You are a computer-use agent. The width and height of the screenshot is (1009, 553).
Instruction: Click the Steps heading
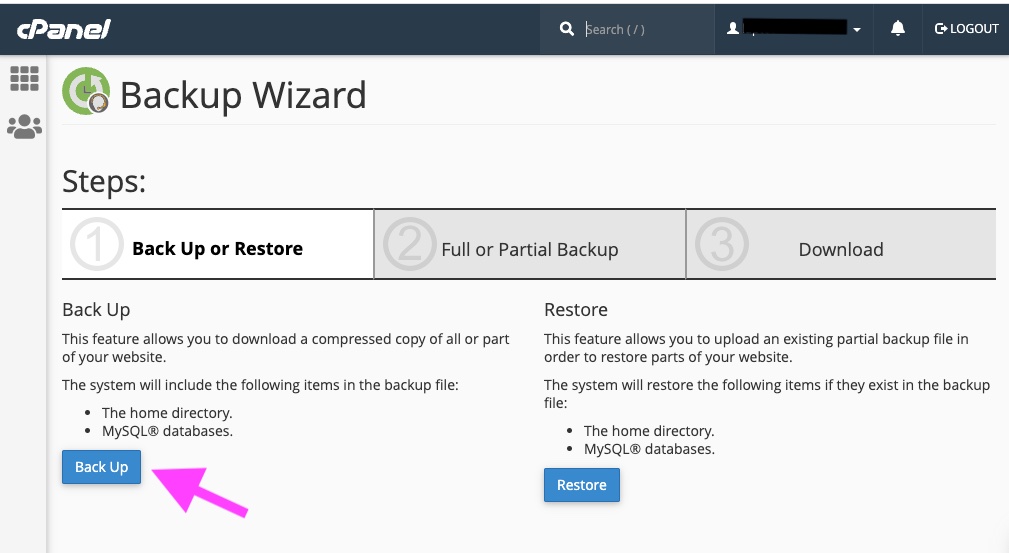click(104, 181)
